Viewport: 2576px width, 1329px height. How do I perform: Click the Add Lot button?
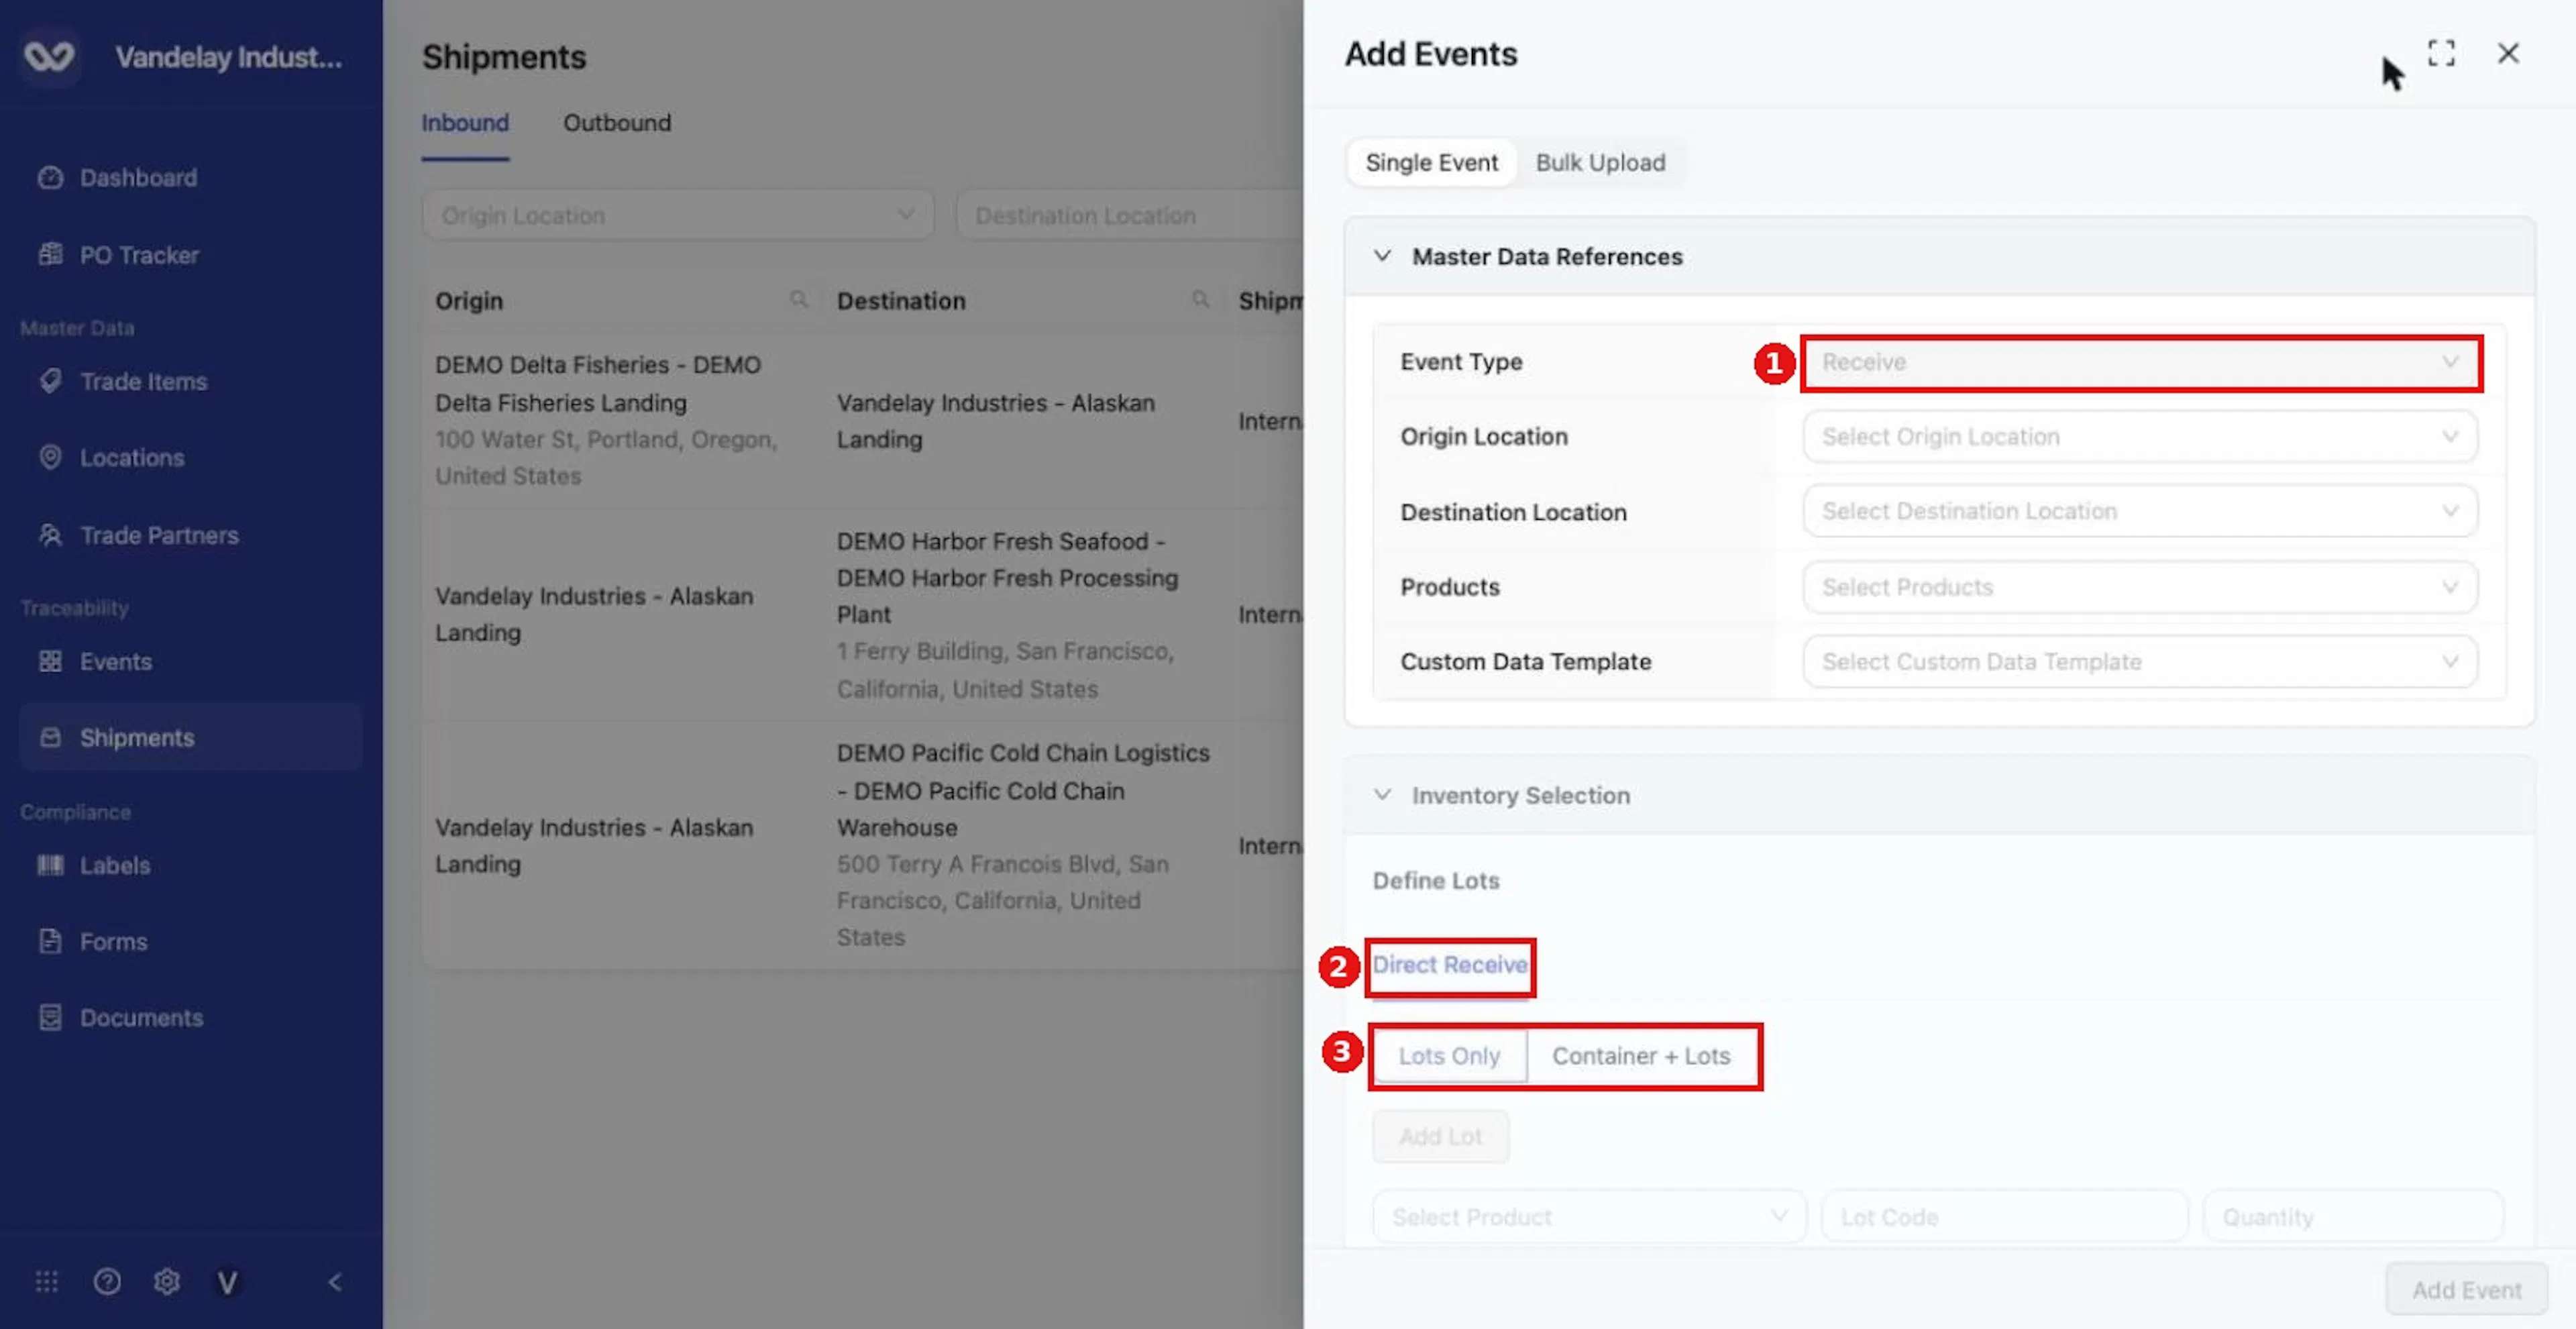1440,1136
